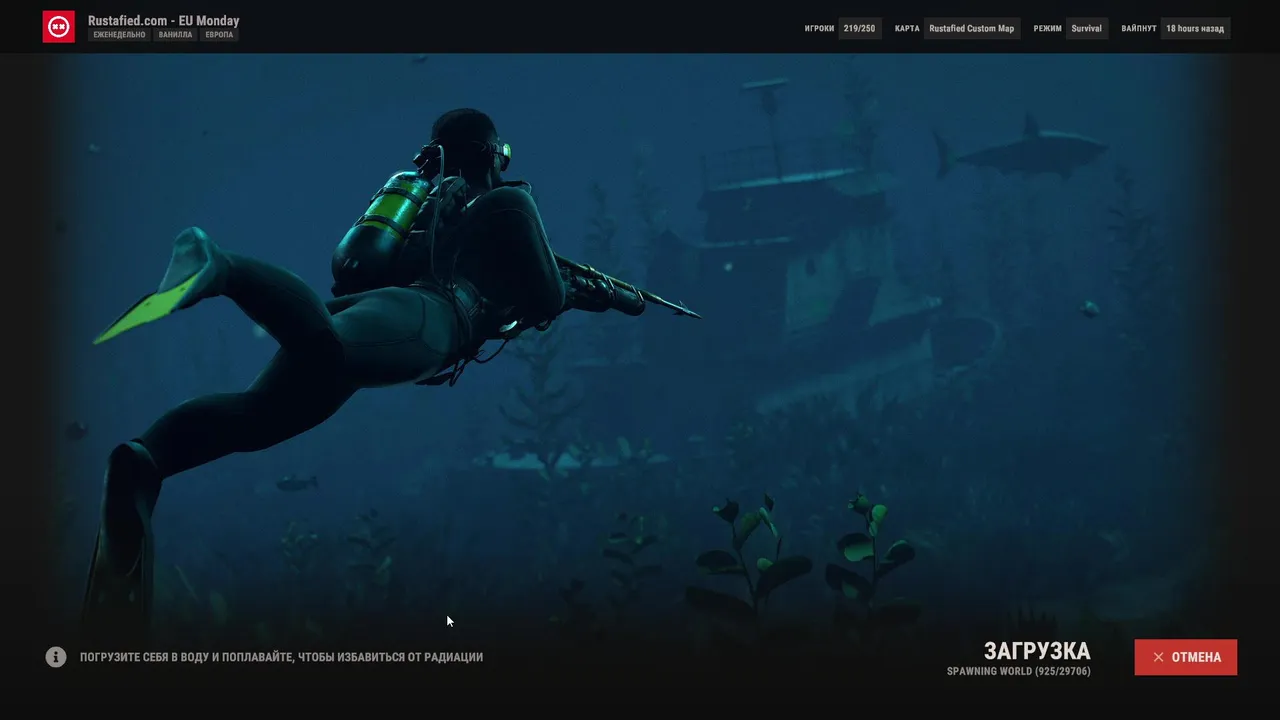Click the Spawning World progress status text
Viewport: 1280px width, 720px height.
1019,671
